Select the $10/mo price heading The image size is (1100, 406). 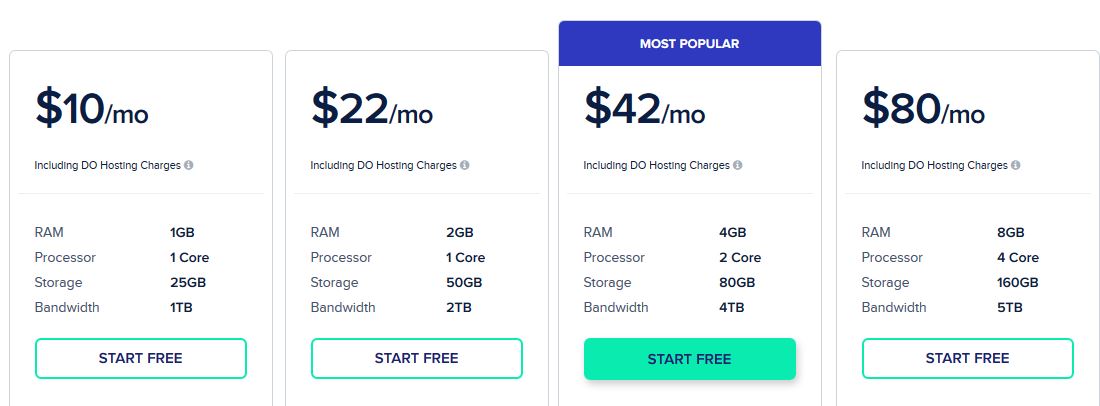[x=92, y=109]
